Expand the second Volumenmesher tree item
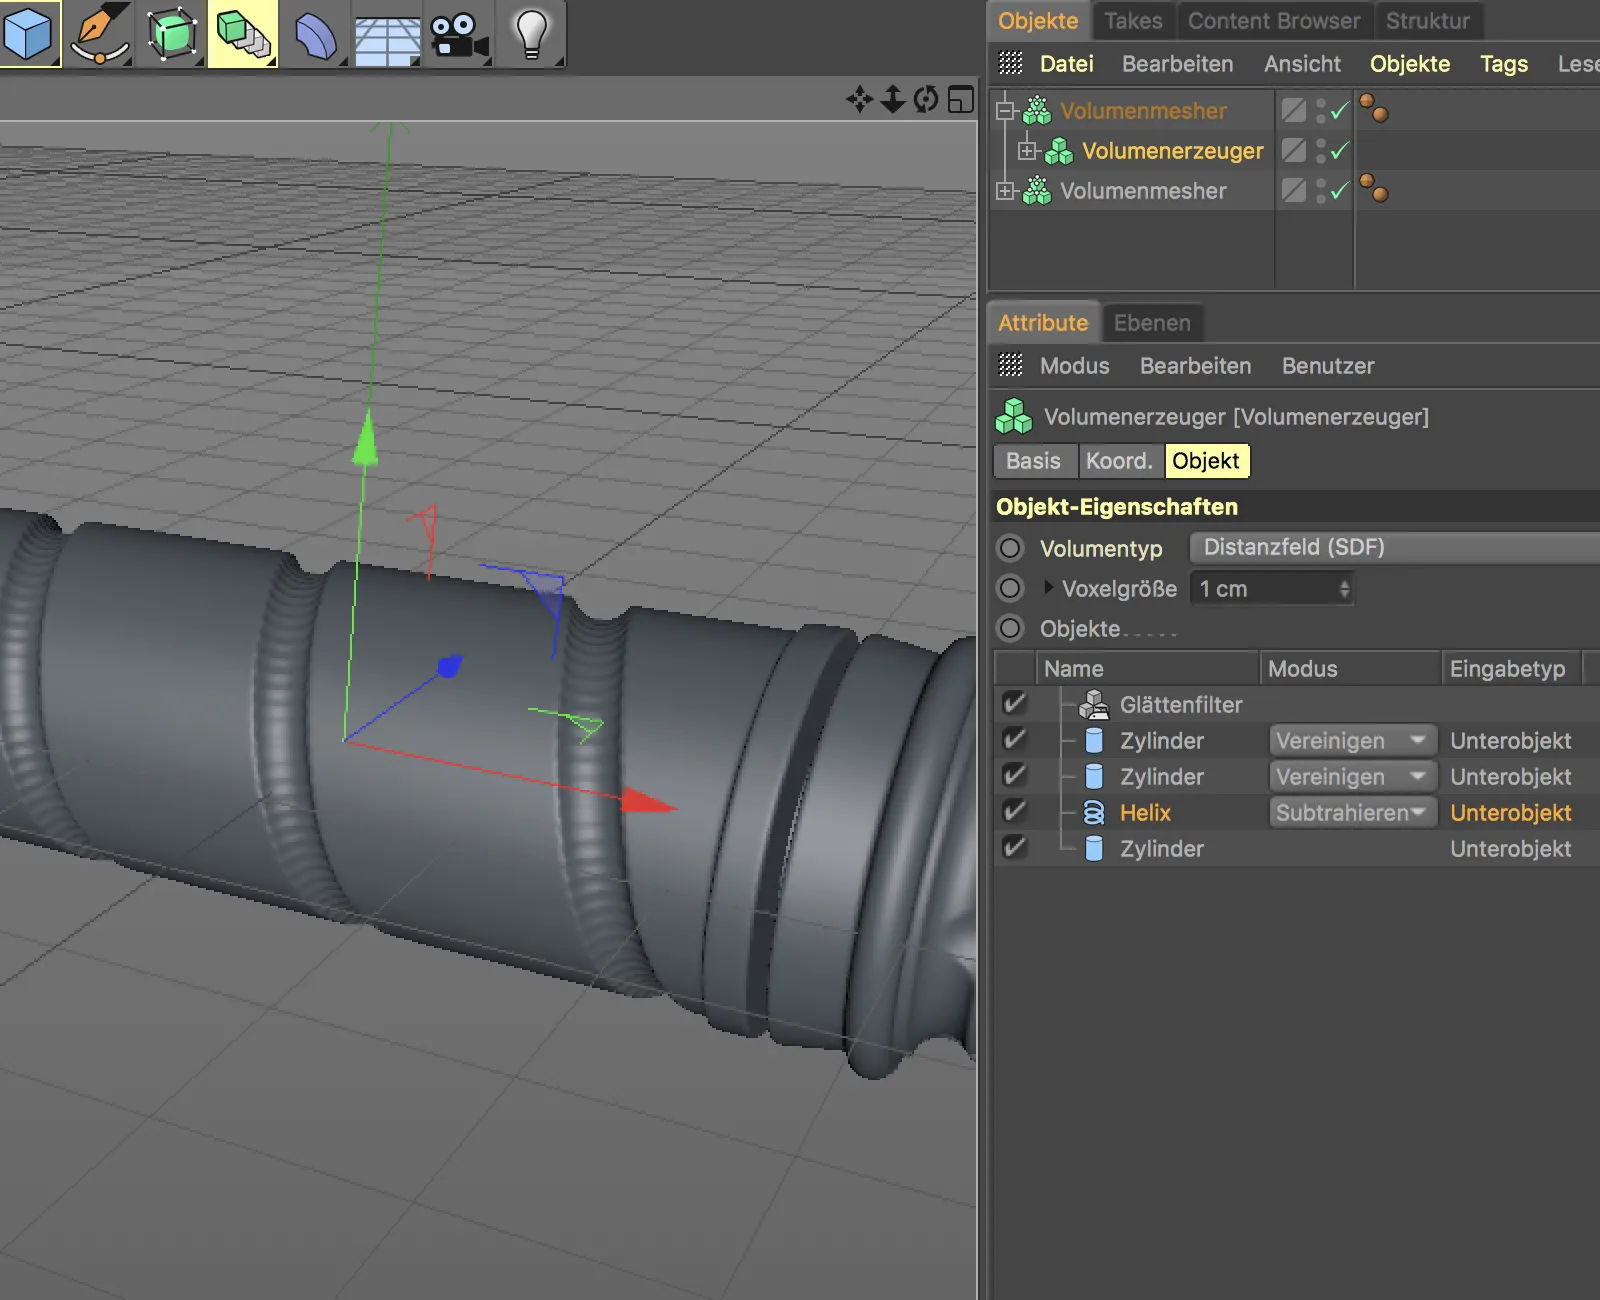Screen dimensions: 1600x1300 click(1005, 191)
